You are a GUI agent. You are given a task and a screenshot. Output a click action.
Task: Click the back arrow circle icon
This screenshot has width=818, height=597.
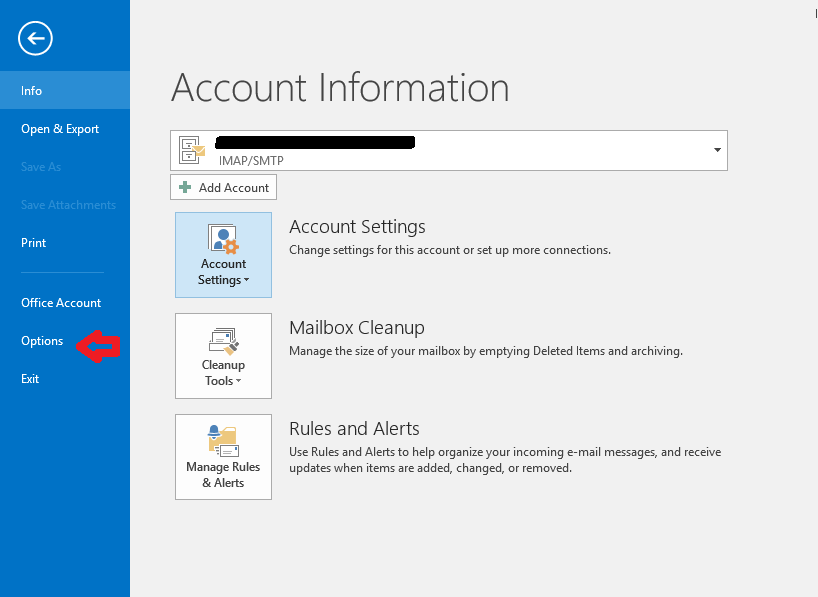(35, 38)
